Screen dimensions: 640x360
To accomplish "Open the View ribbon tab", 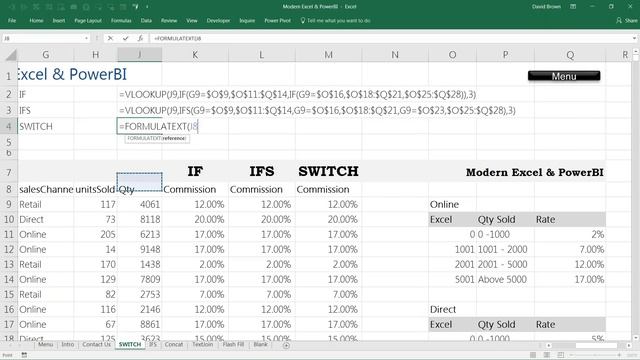I will pyautogui.click(x=192, y=20).
